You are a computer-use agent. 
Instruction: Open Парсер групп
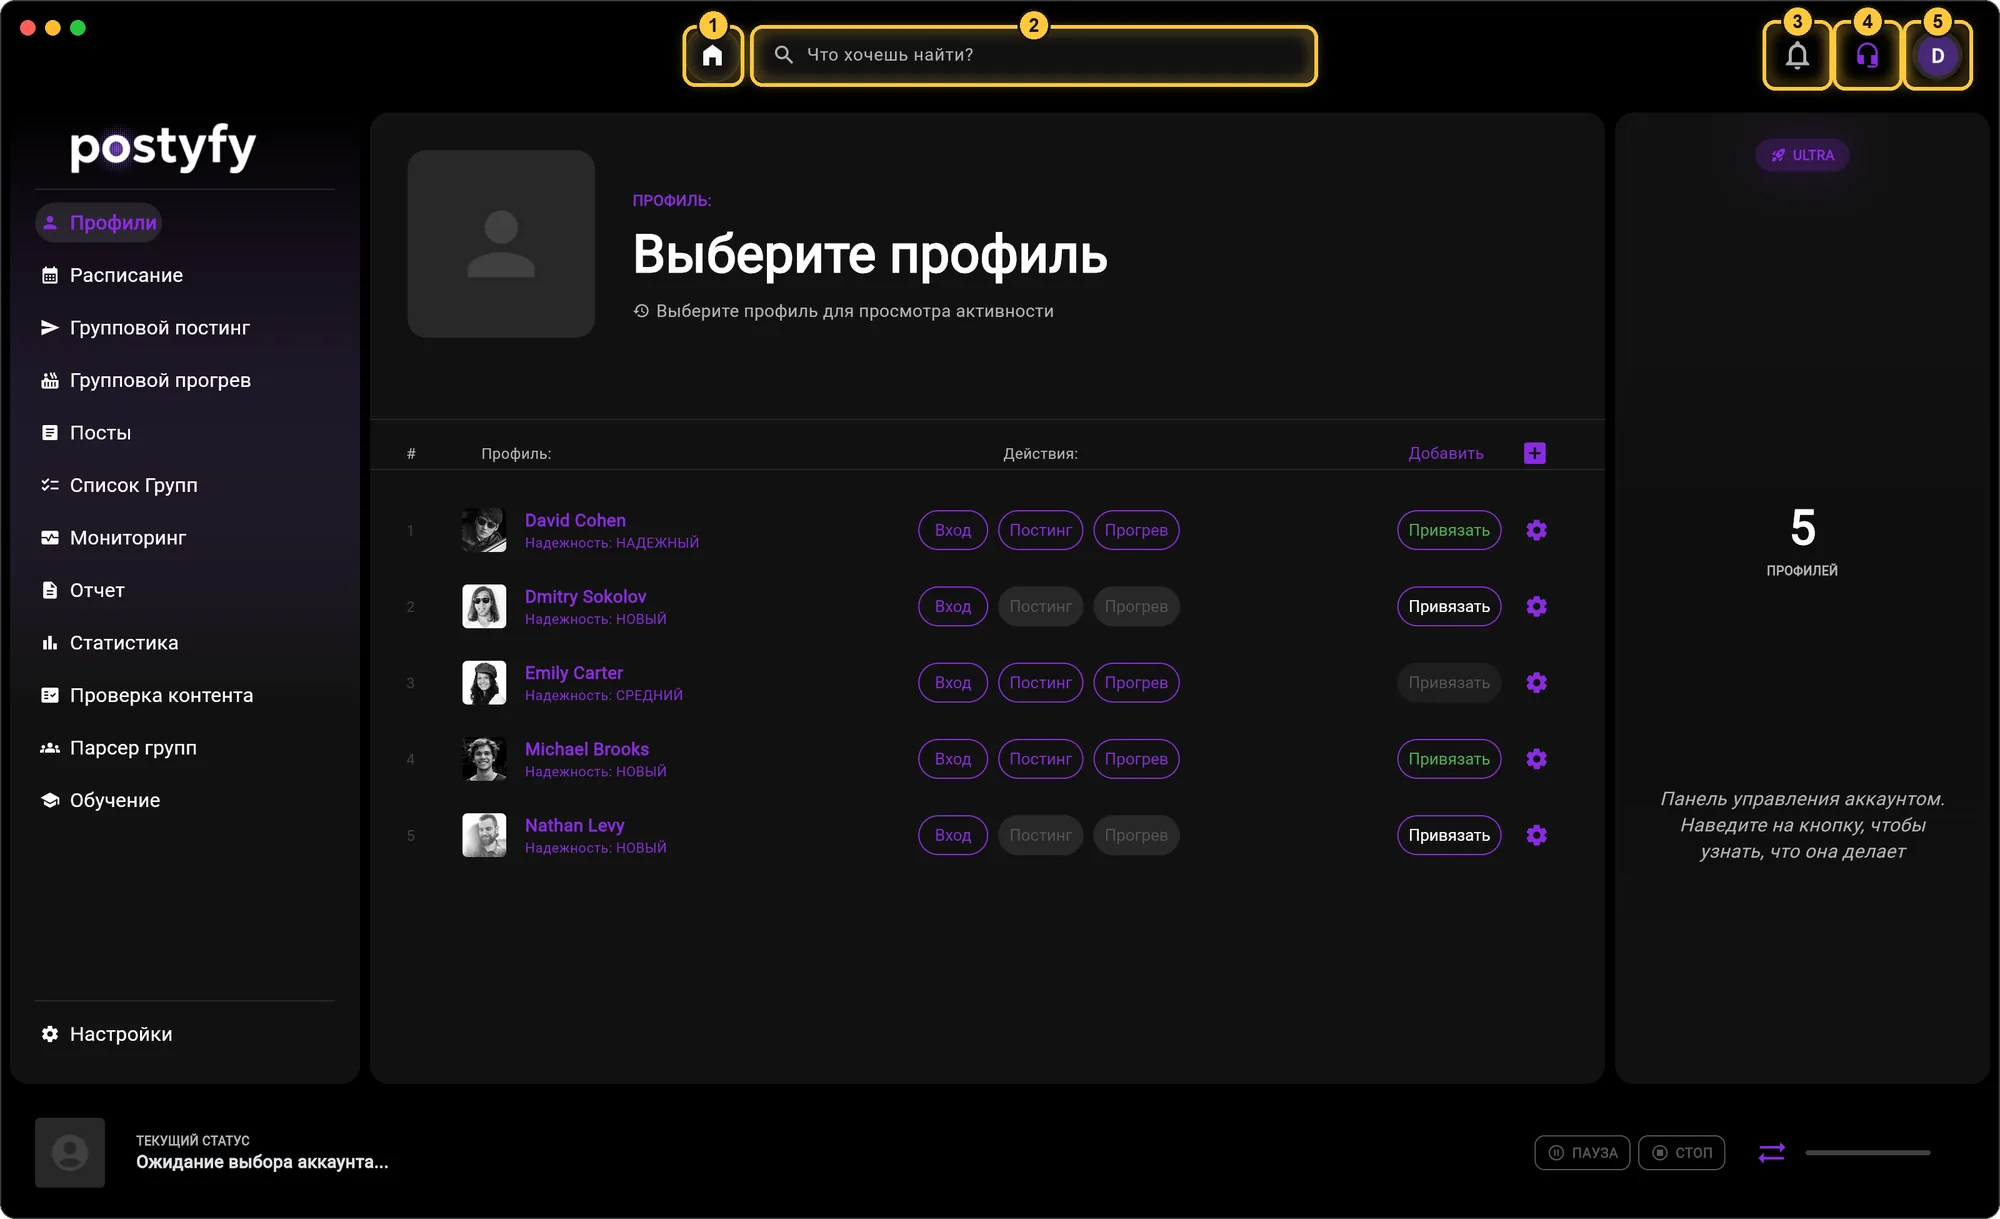[x=118, y=748]
